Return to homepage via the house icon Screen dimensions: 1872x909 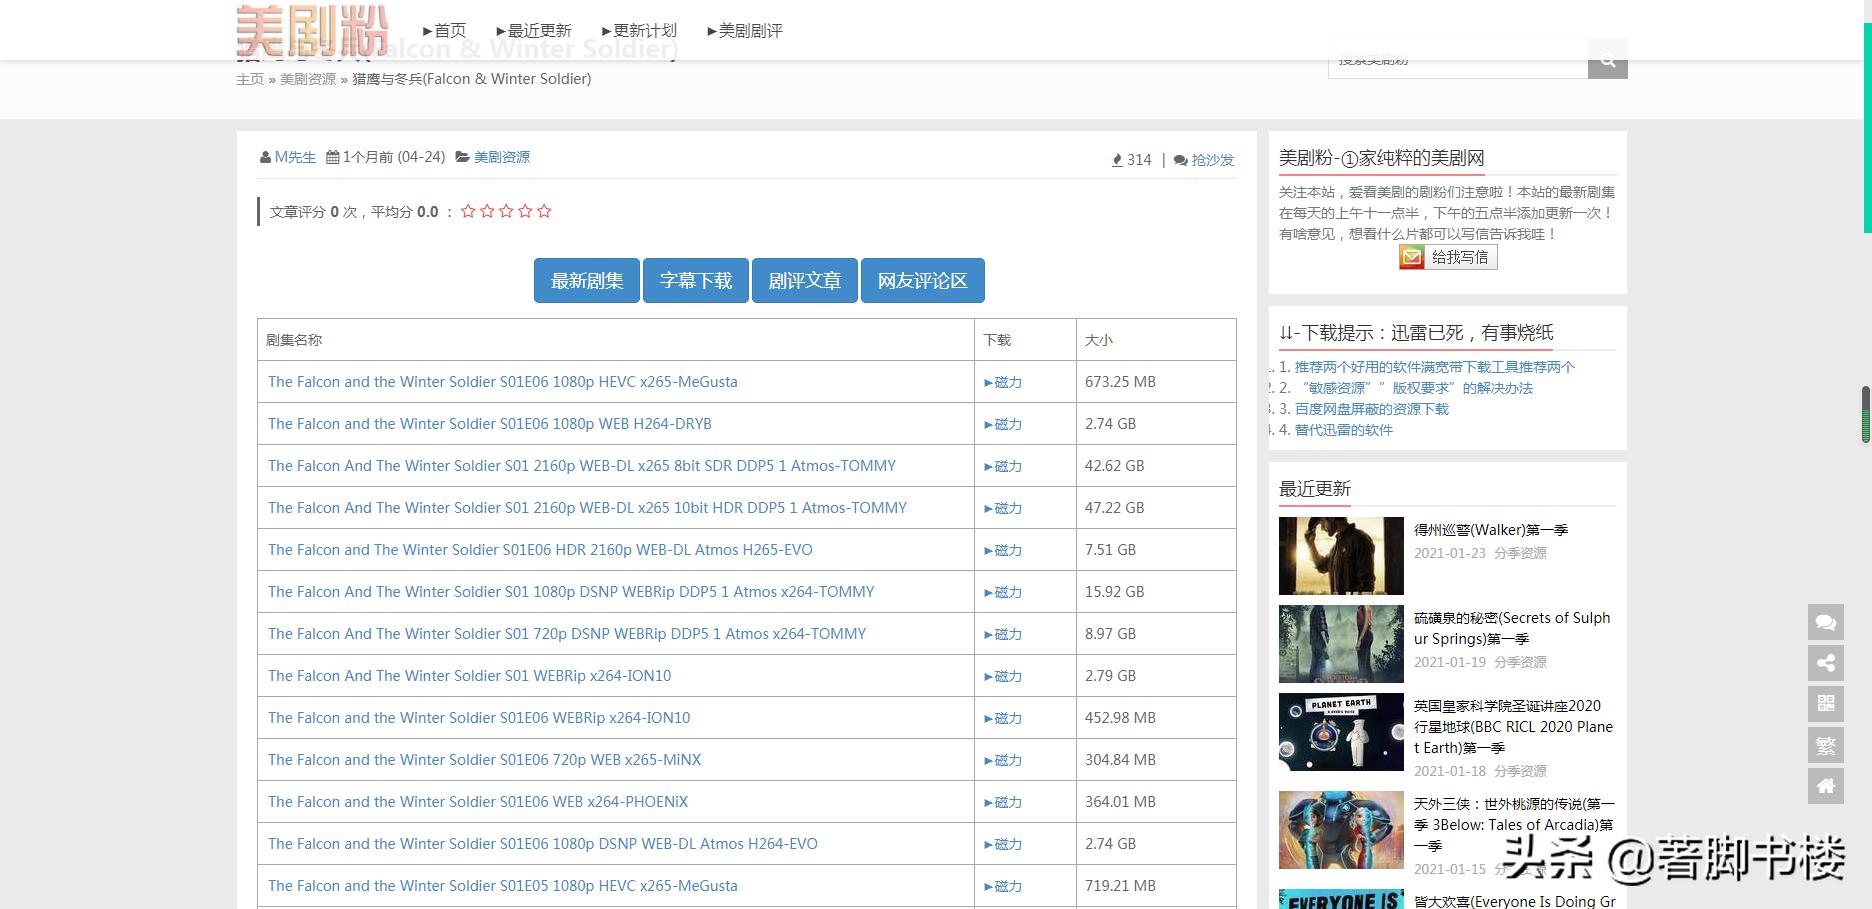[1826, 786]
